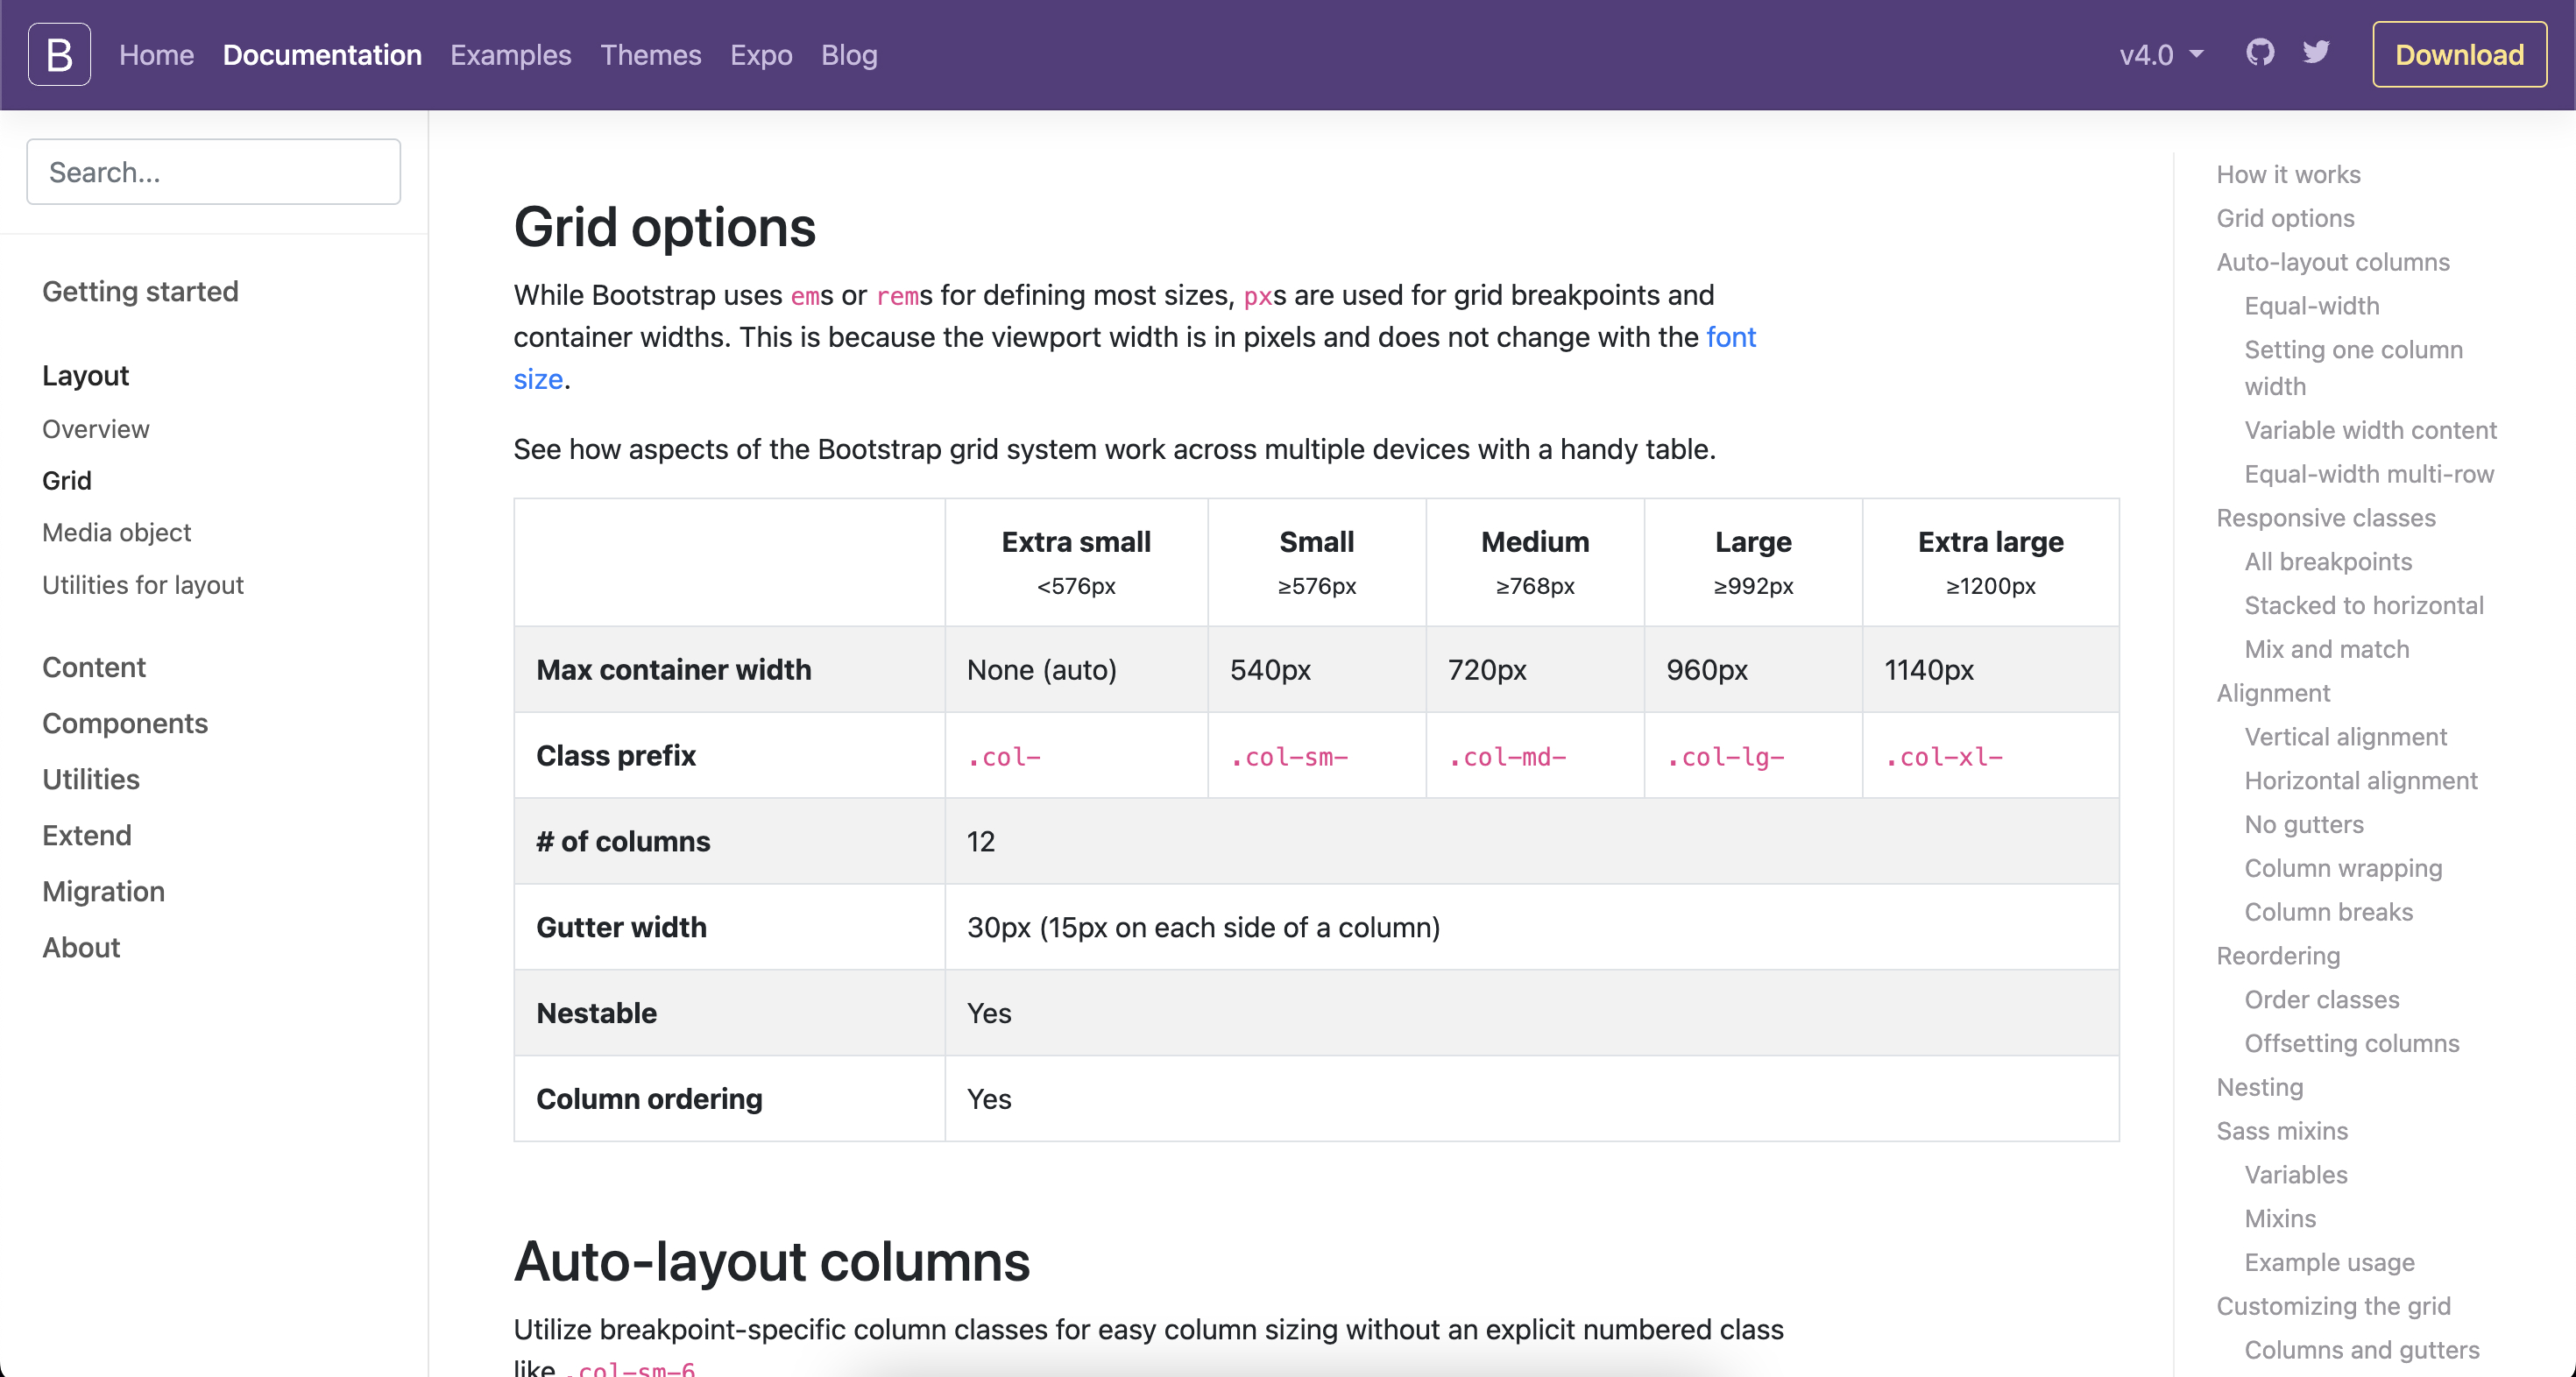Go to All breakpoints link
The height and width of the screenshot is (1377, 2576).
click(x=2328, y=562)
